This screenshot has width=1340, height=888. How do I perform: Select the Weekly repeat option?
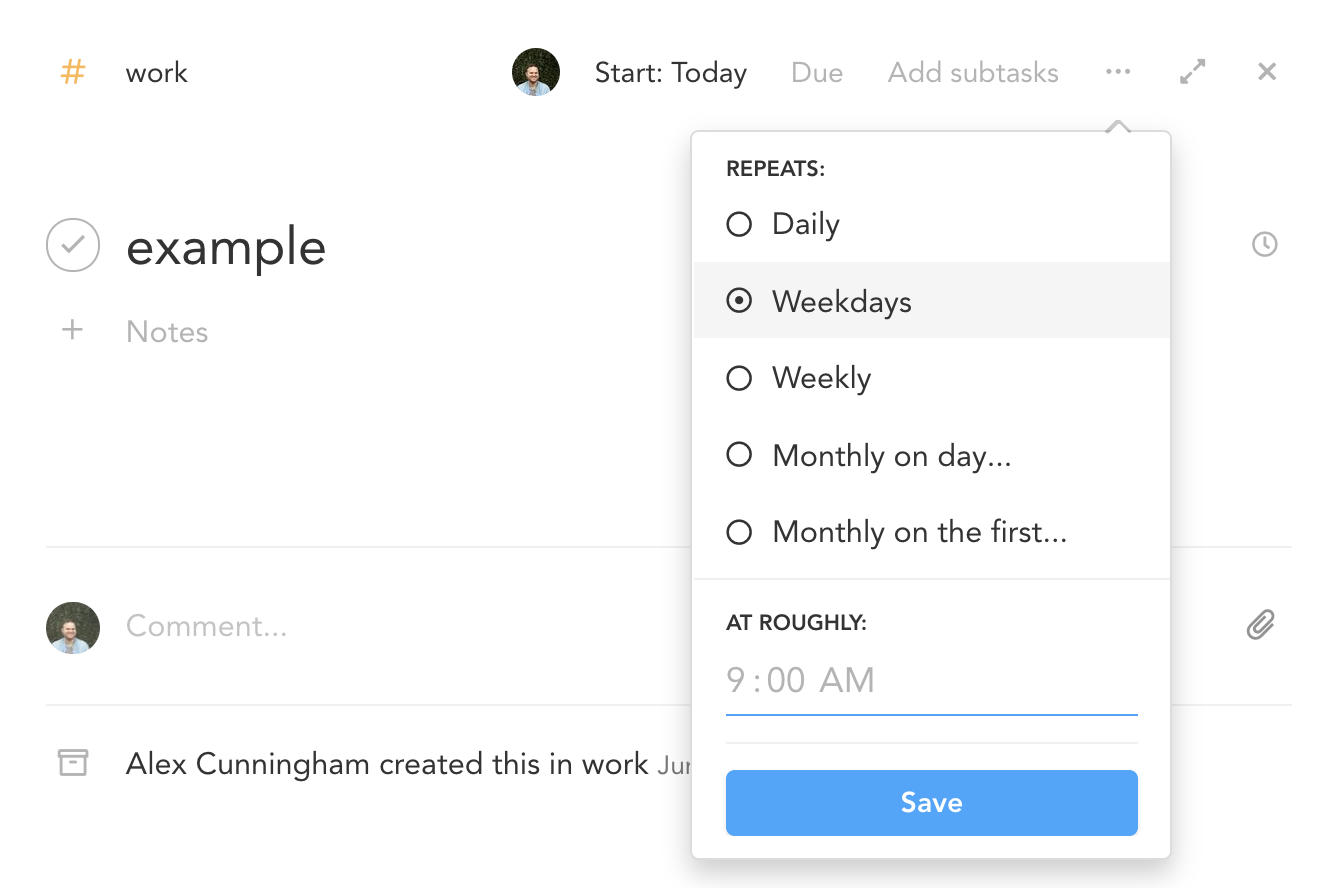coord(739,378)
